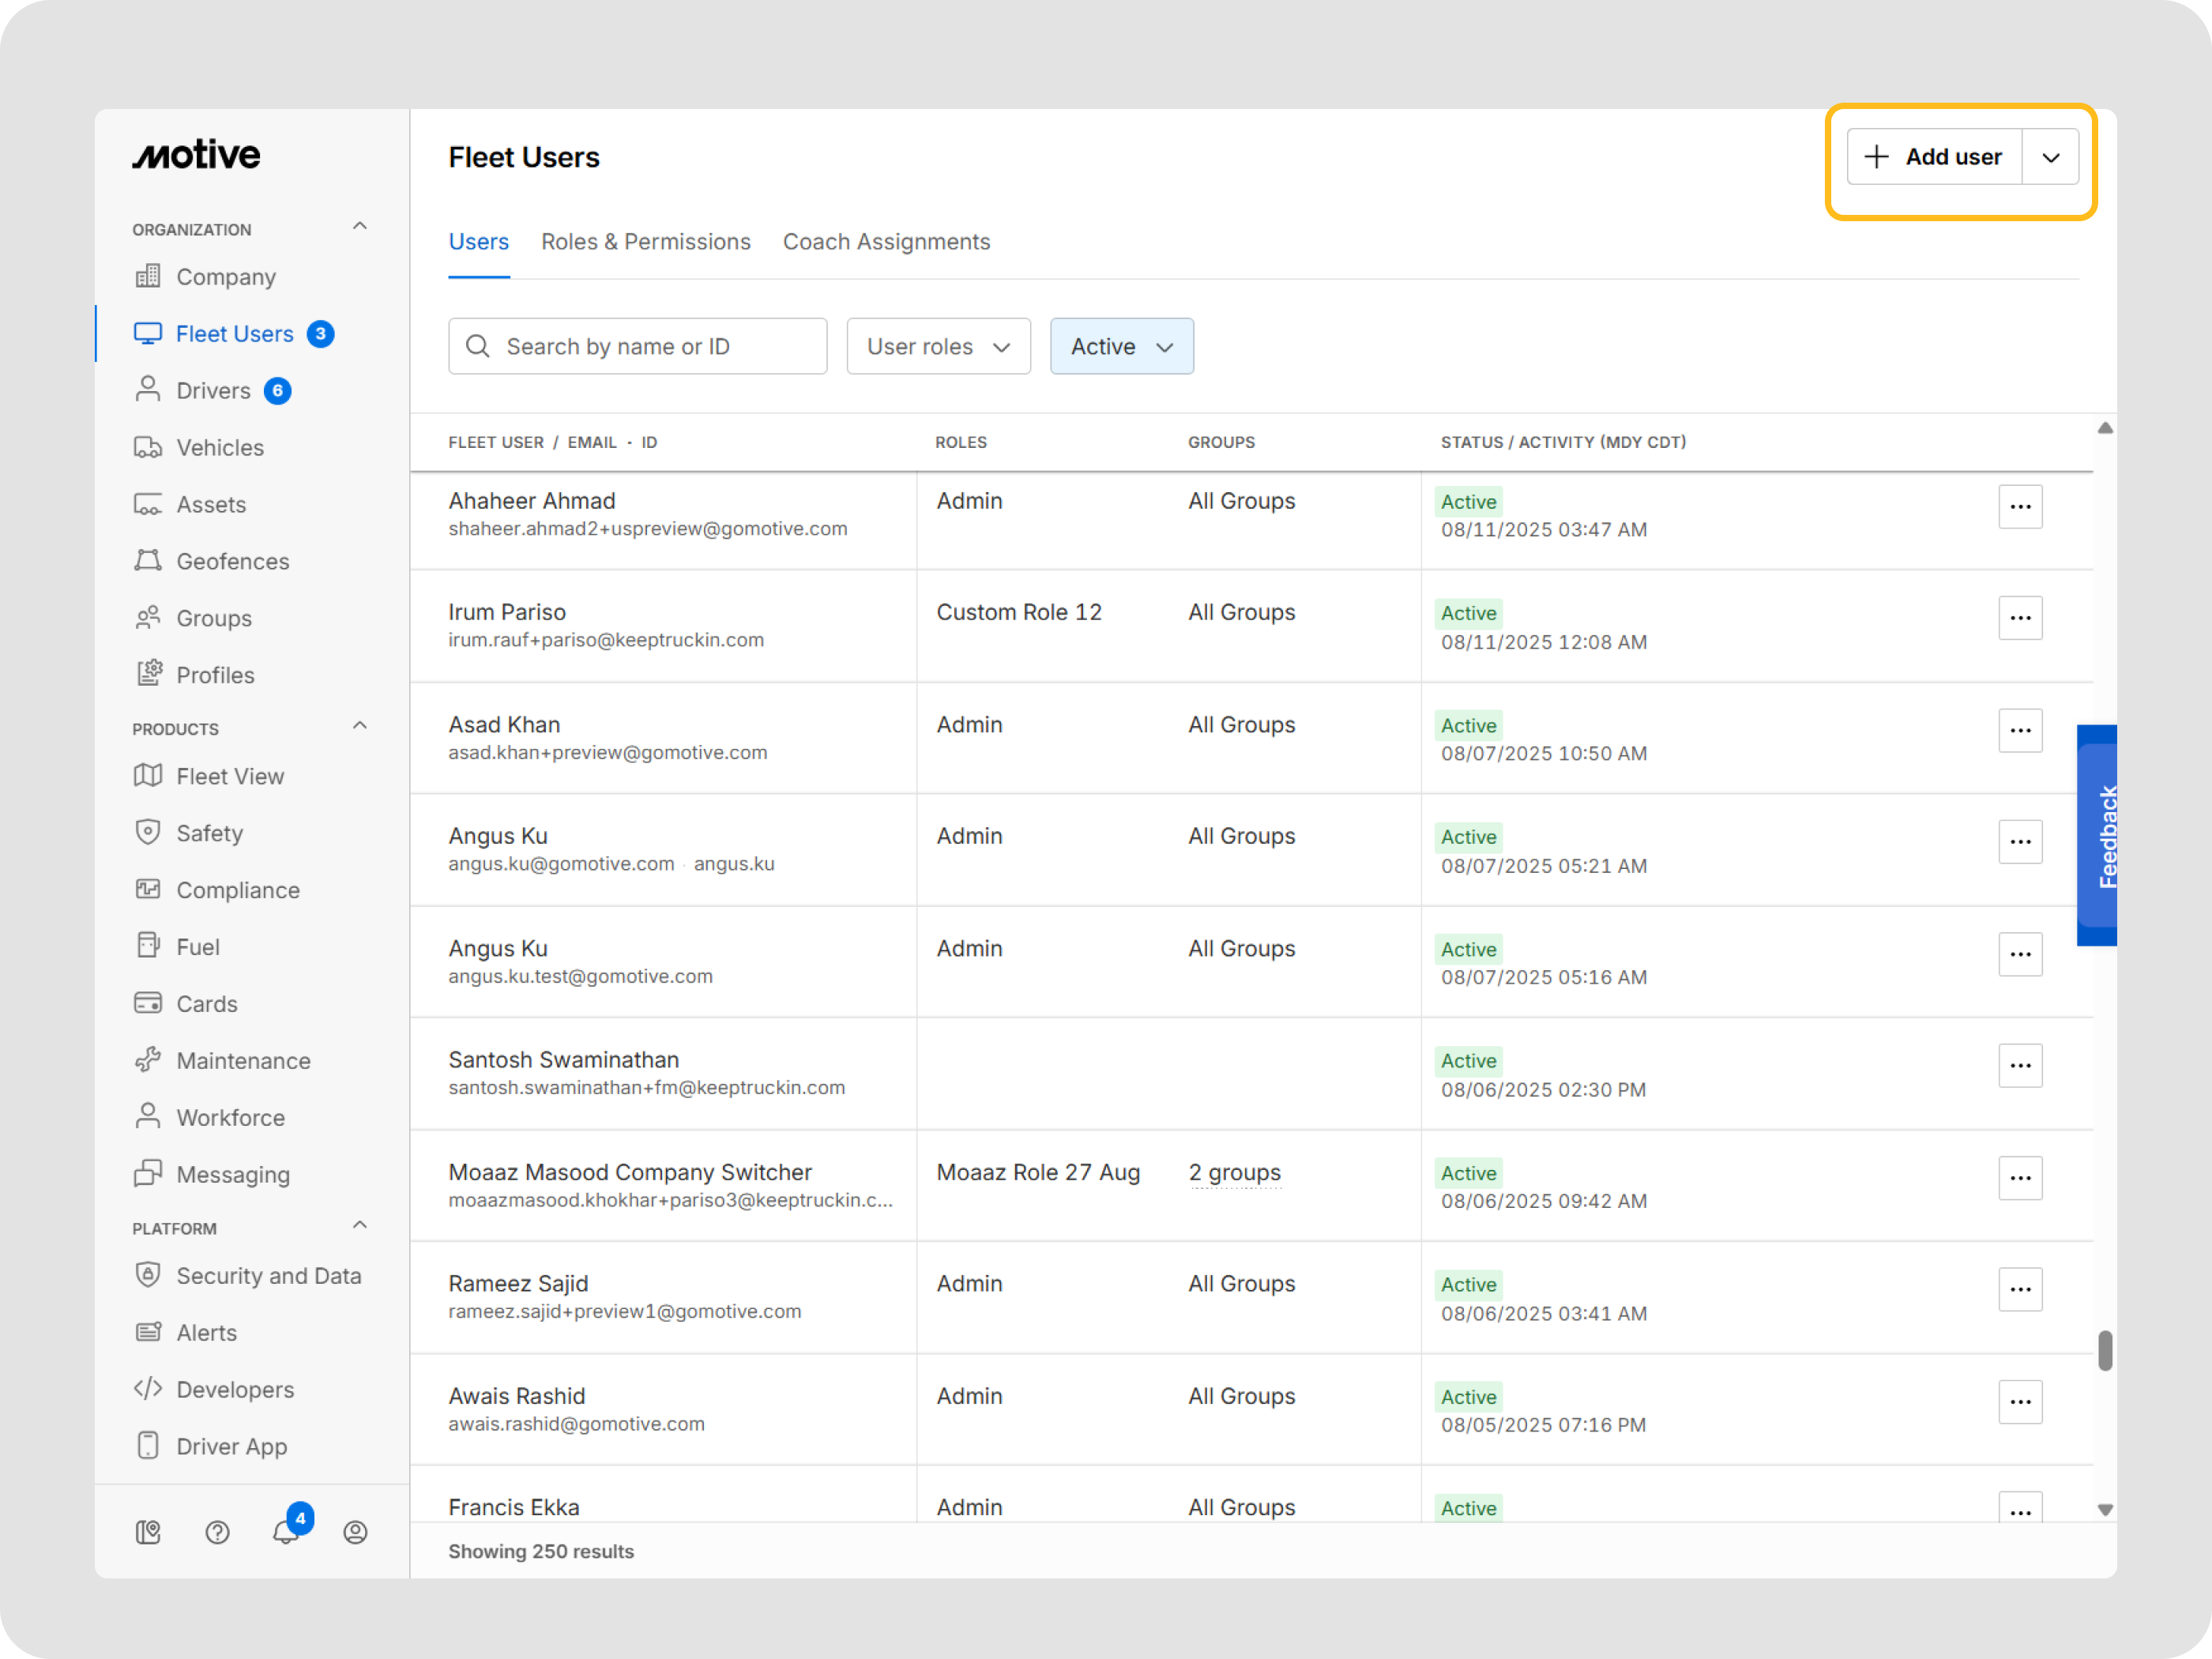Click the 2 groups link
This screenshot has height=1659, width=2212.
click(x=1234, y=1172)
